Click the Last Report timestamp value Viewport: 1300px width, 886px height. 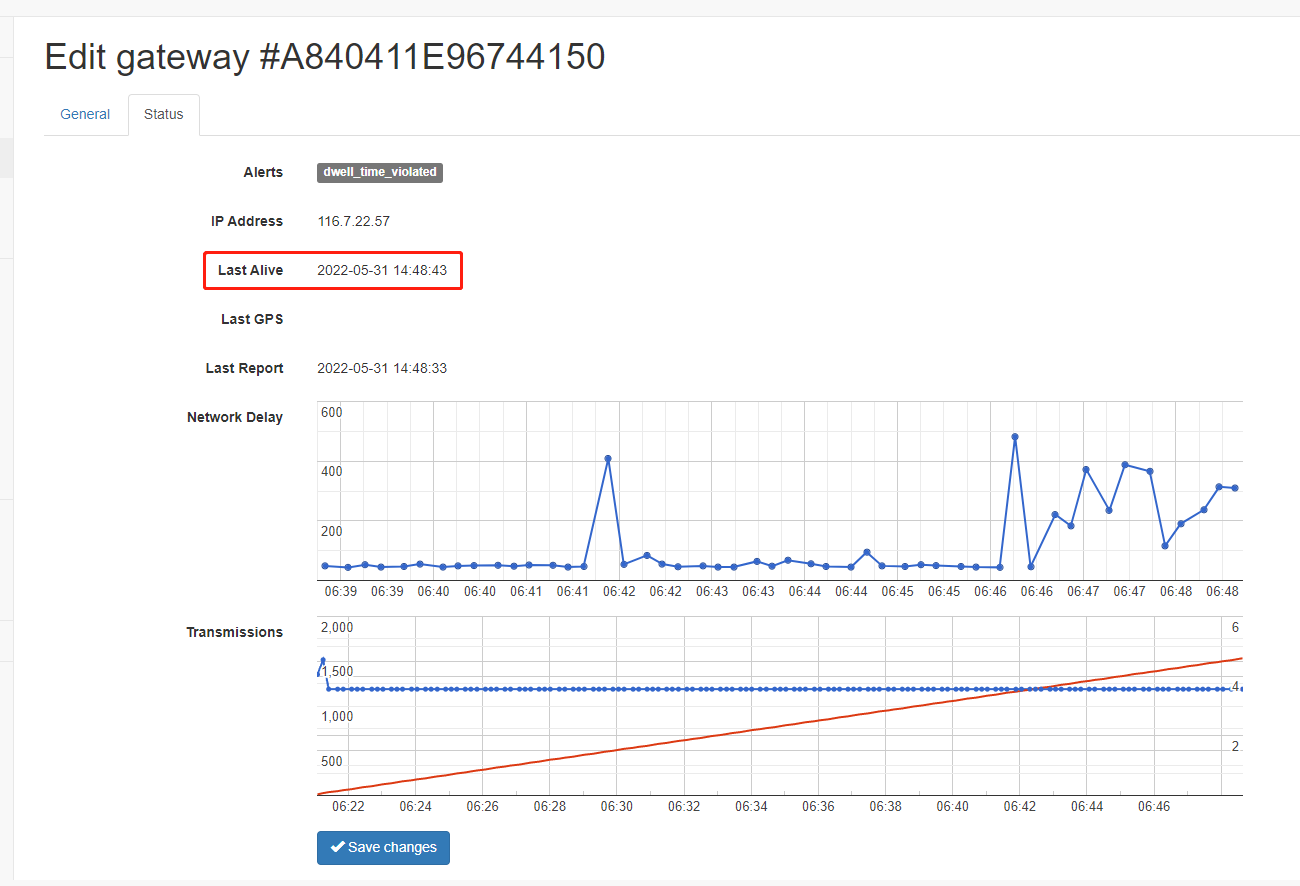tap(382, 368)
